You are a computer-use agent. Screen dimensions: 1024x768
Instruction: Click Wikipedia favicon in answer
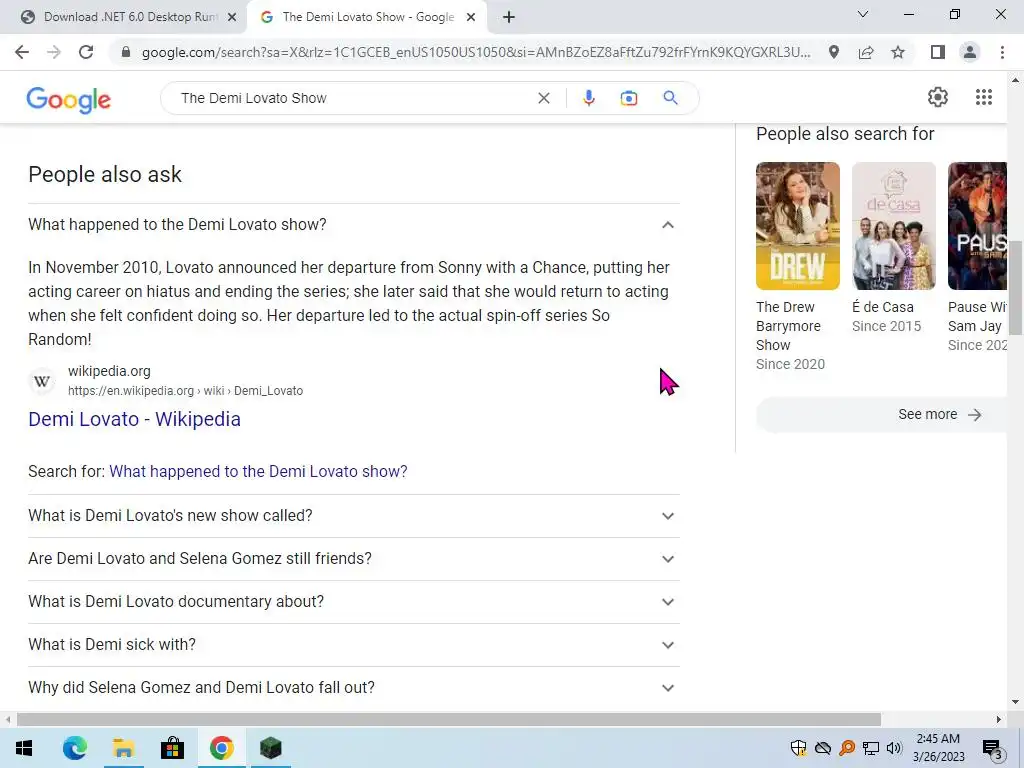(42, 381)
